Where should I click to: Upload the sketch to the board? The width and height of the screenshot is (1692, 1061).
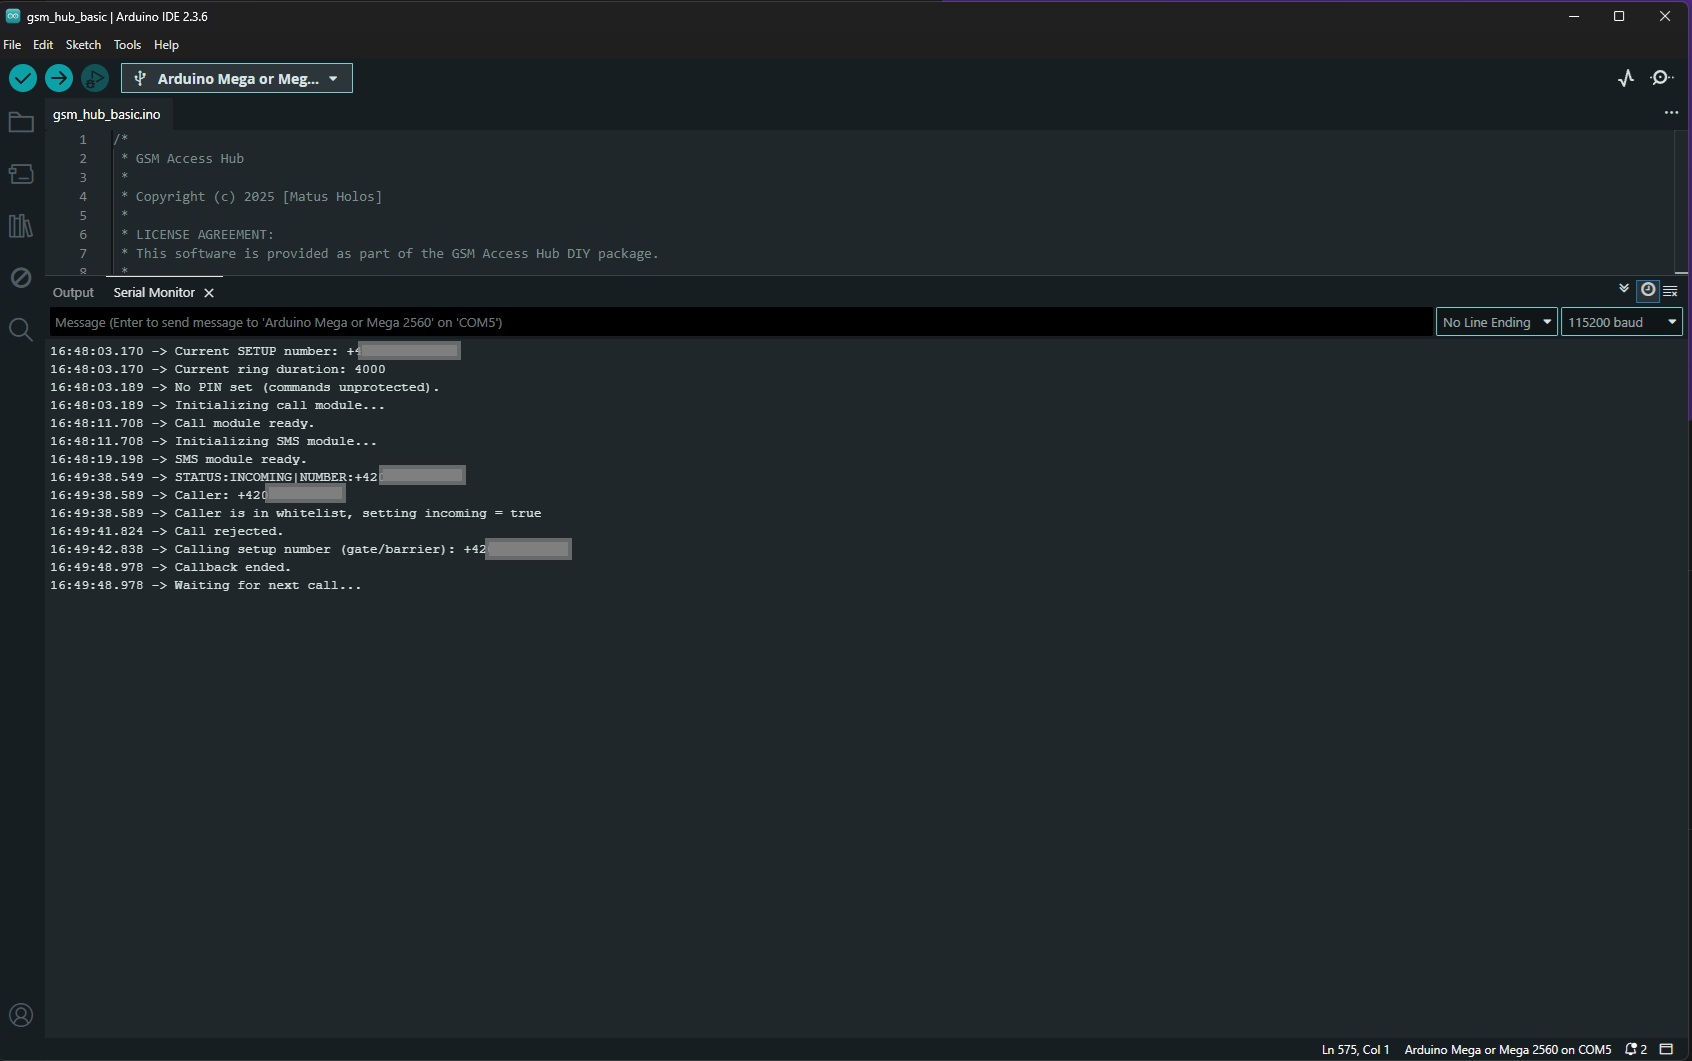point(59,78)
